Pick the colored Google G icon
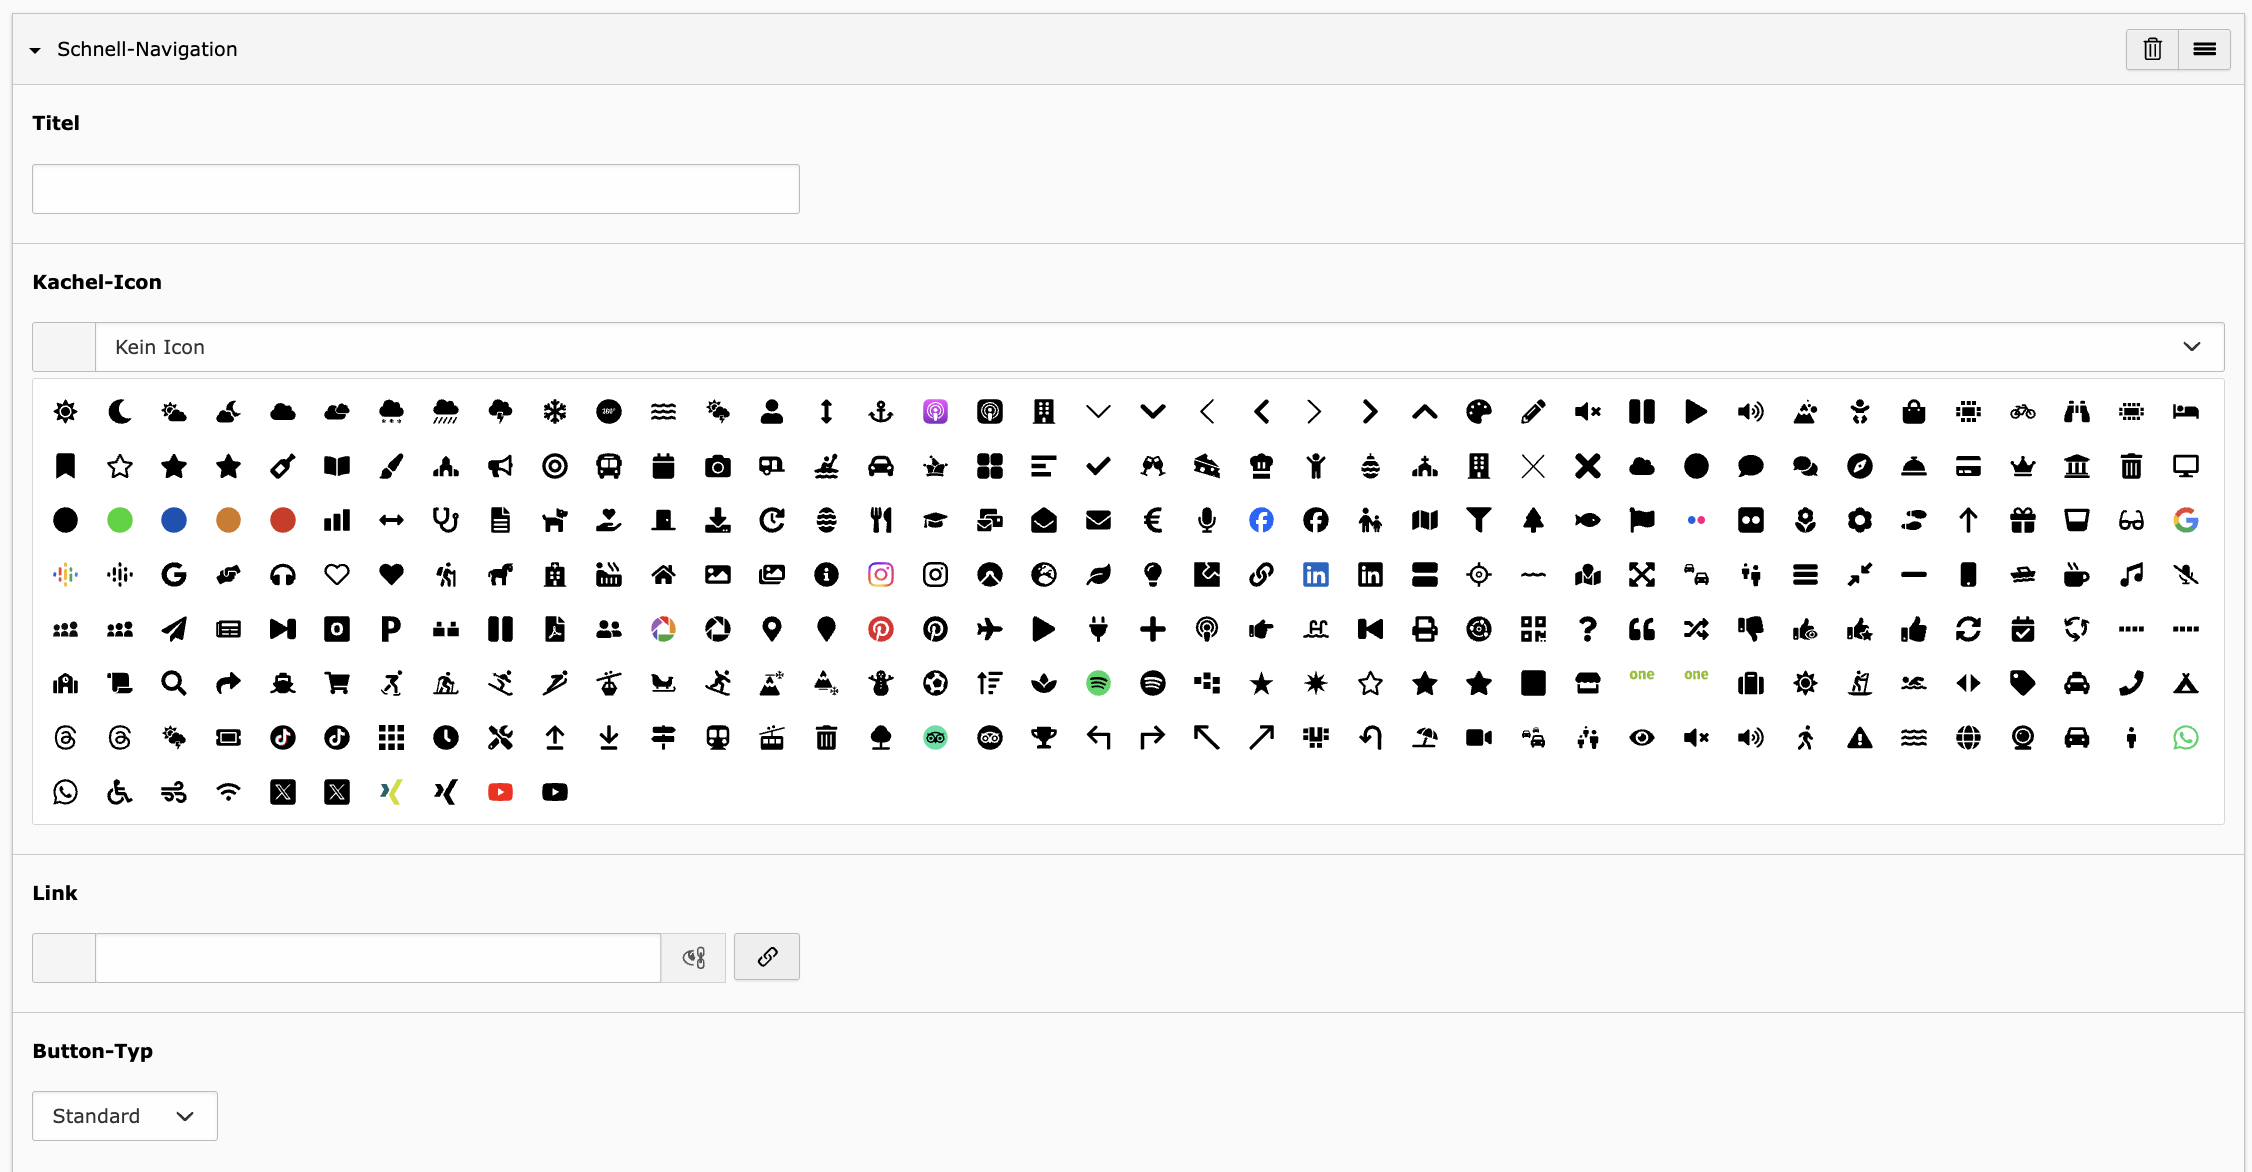The image size is (2252, 1172). click(x=2185, y=520)
